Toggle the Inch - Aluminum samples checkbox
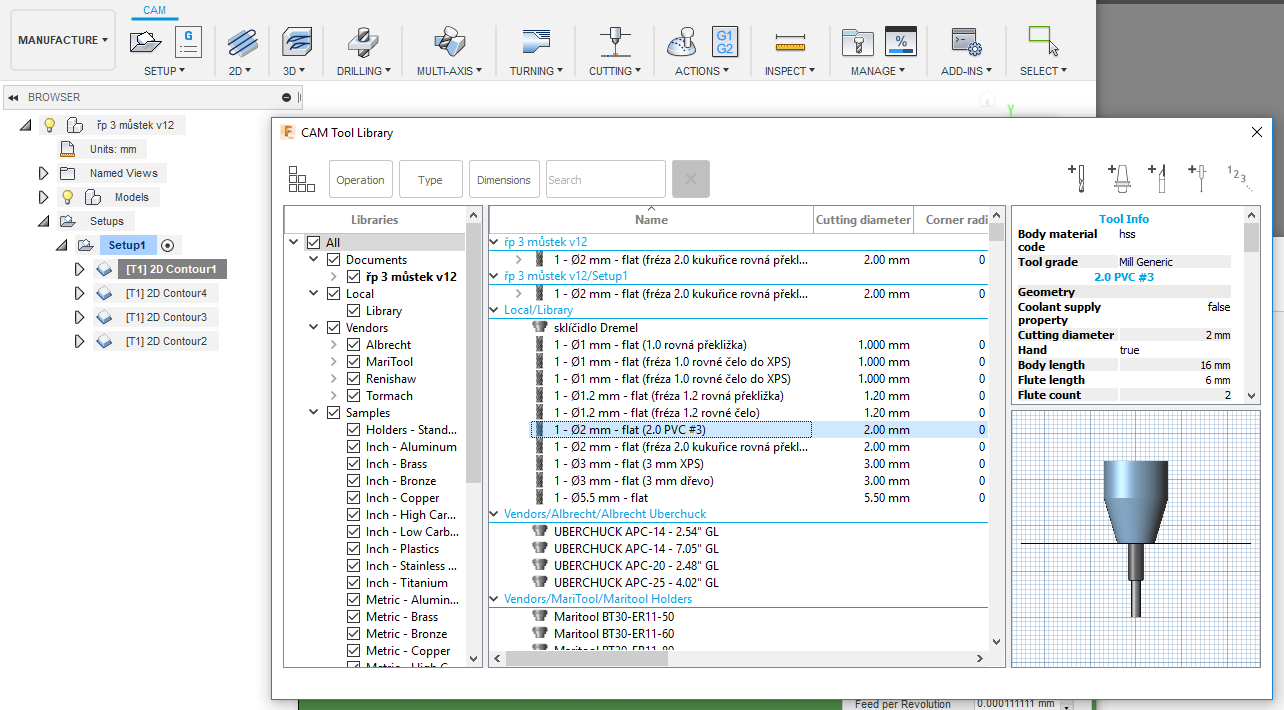1284x710 pixels. point(354,447)
